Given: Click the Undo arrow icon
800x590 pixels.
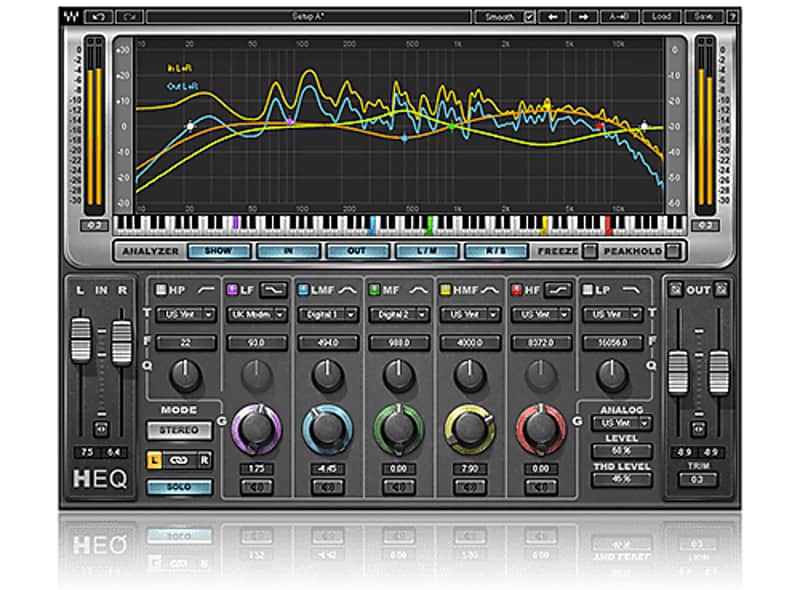Looking at the screenshot, I should point(98,17).
